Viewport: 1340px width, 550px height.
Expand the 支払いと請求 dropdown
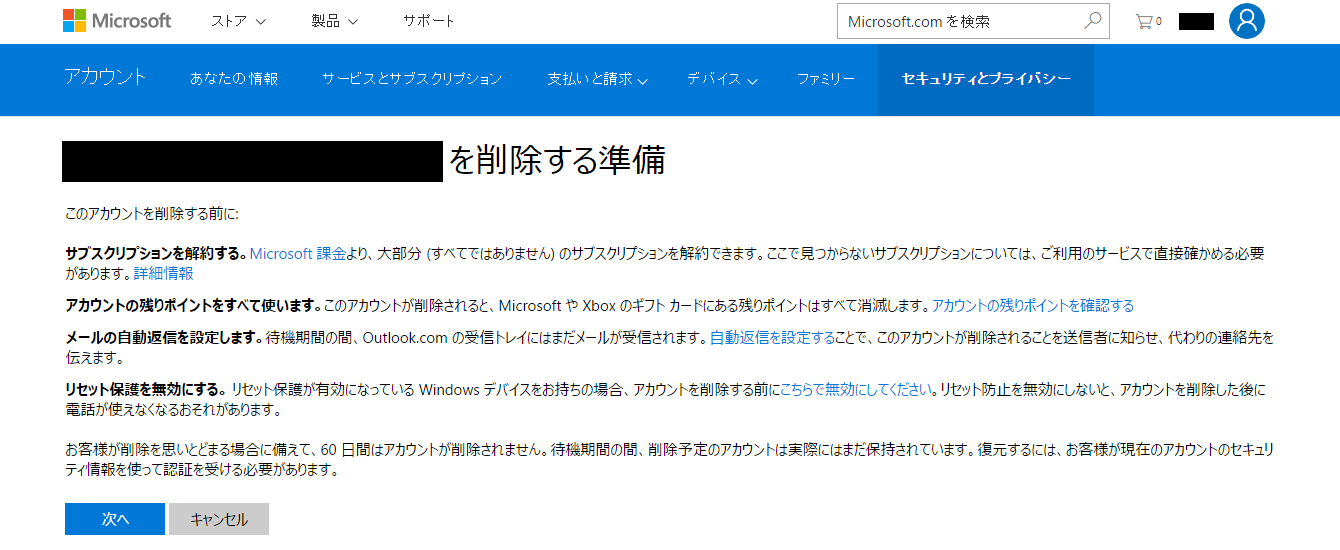coord(597,79)
